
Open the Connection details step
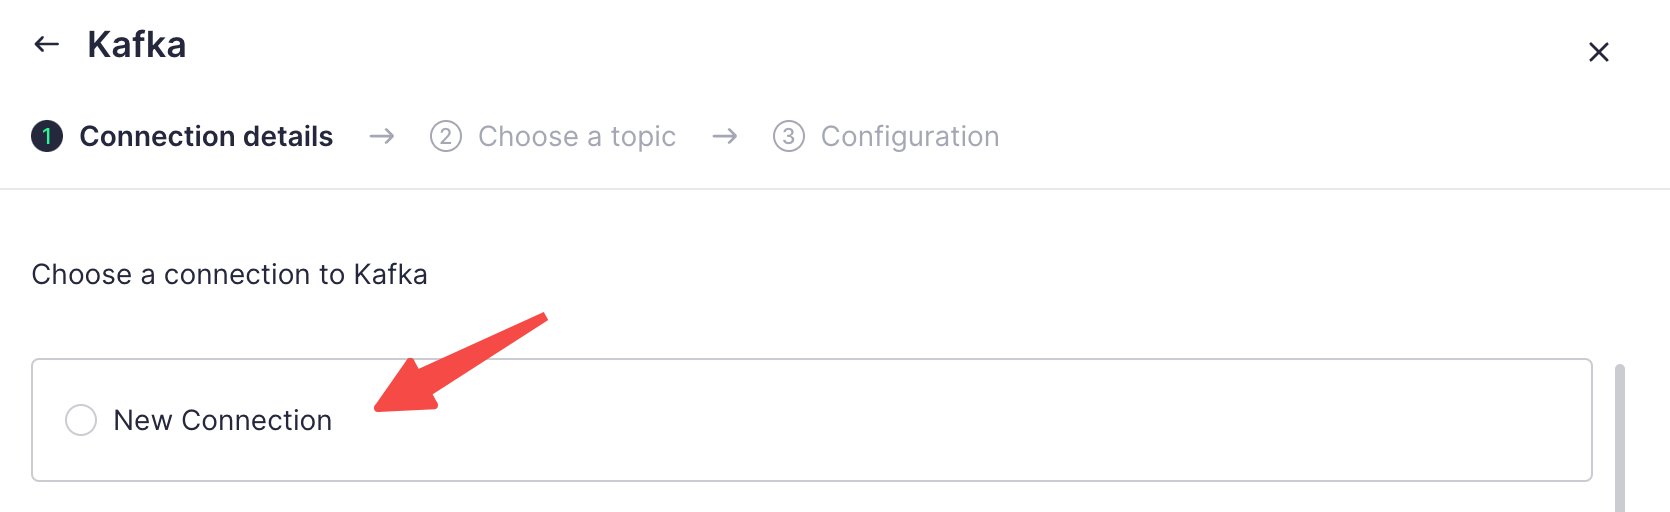point(206,136)
